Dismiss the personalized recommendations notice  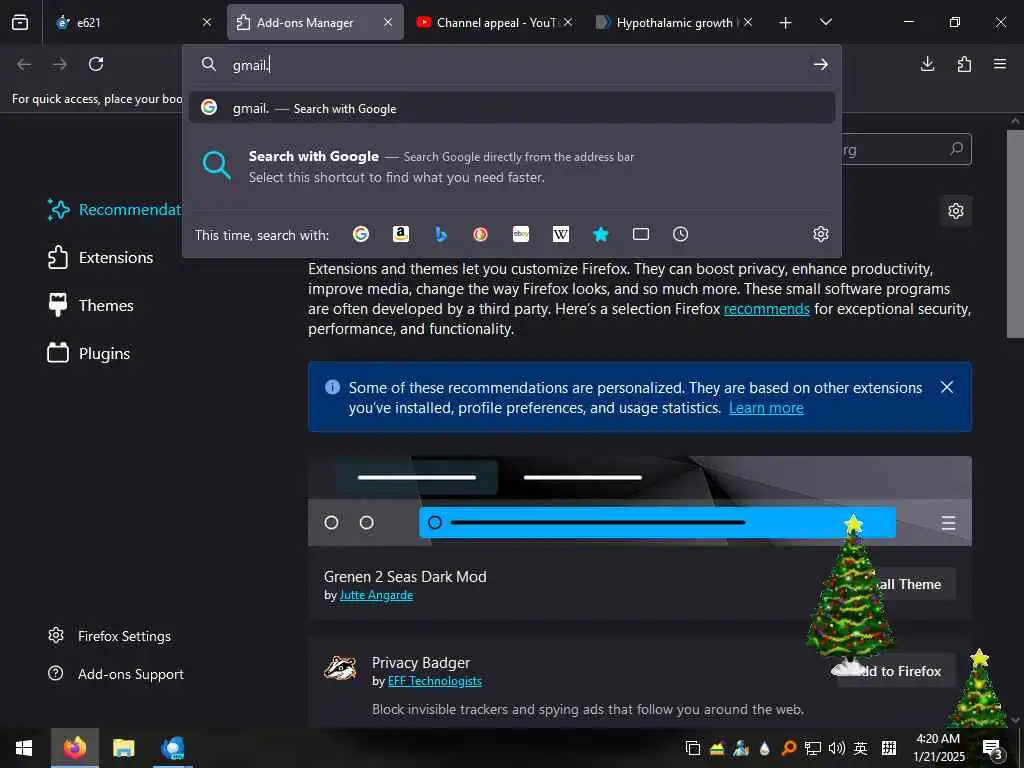point(947,387)
